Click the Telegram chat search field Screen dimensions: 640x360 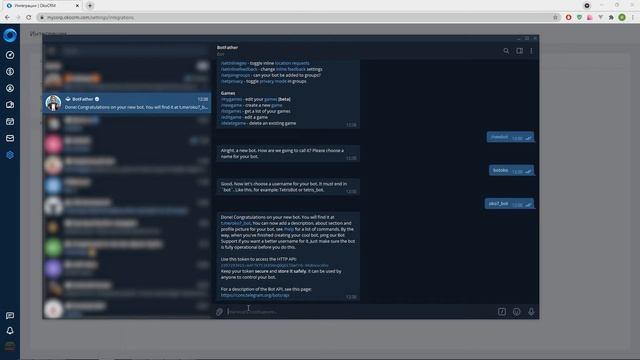135,51
